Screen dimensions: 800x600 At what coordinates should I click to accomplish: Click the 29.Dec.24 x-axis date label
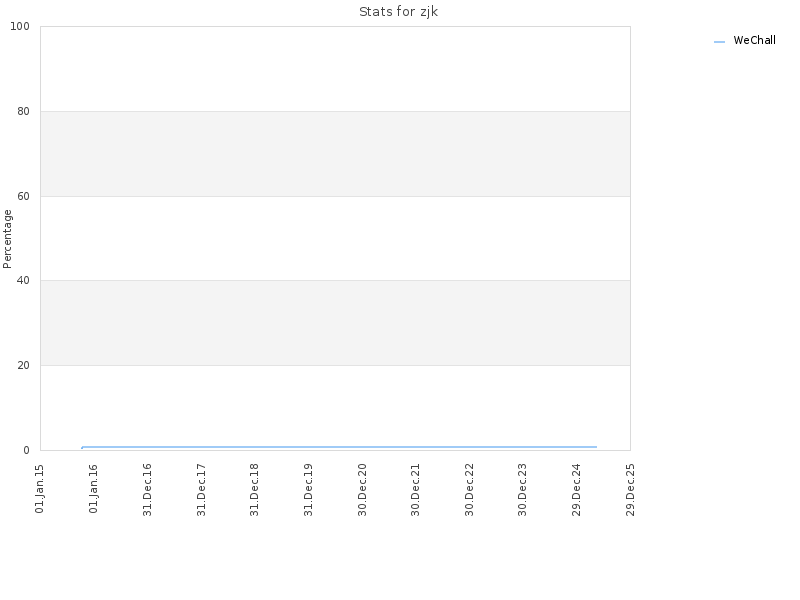[577, 490]
